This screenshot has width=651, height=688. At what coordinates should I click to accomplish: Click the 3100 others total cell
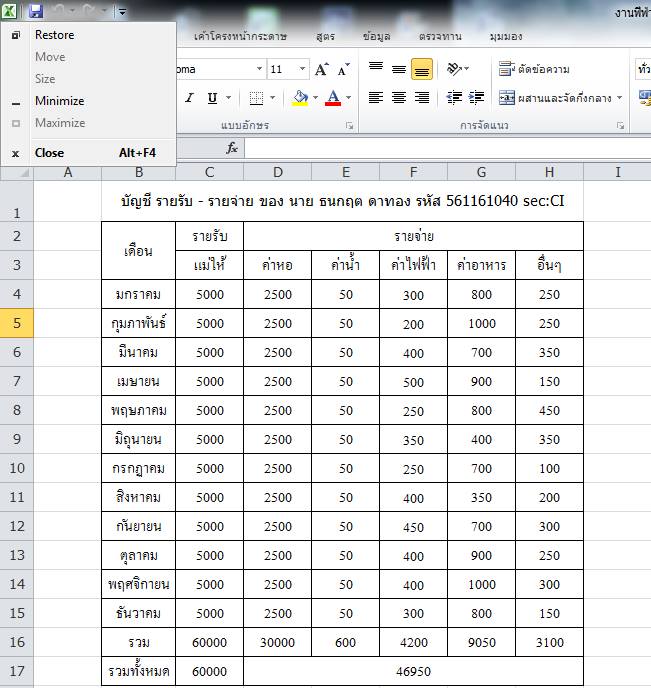point(549,642)
